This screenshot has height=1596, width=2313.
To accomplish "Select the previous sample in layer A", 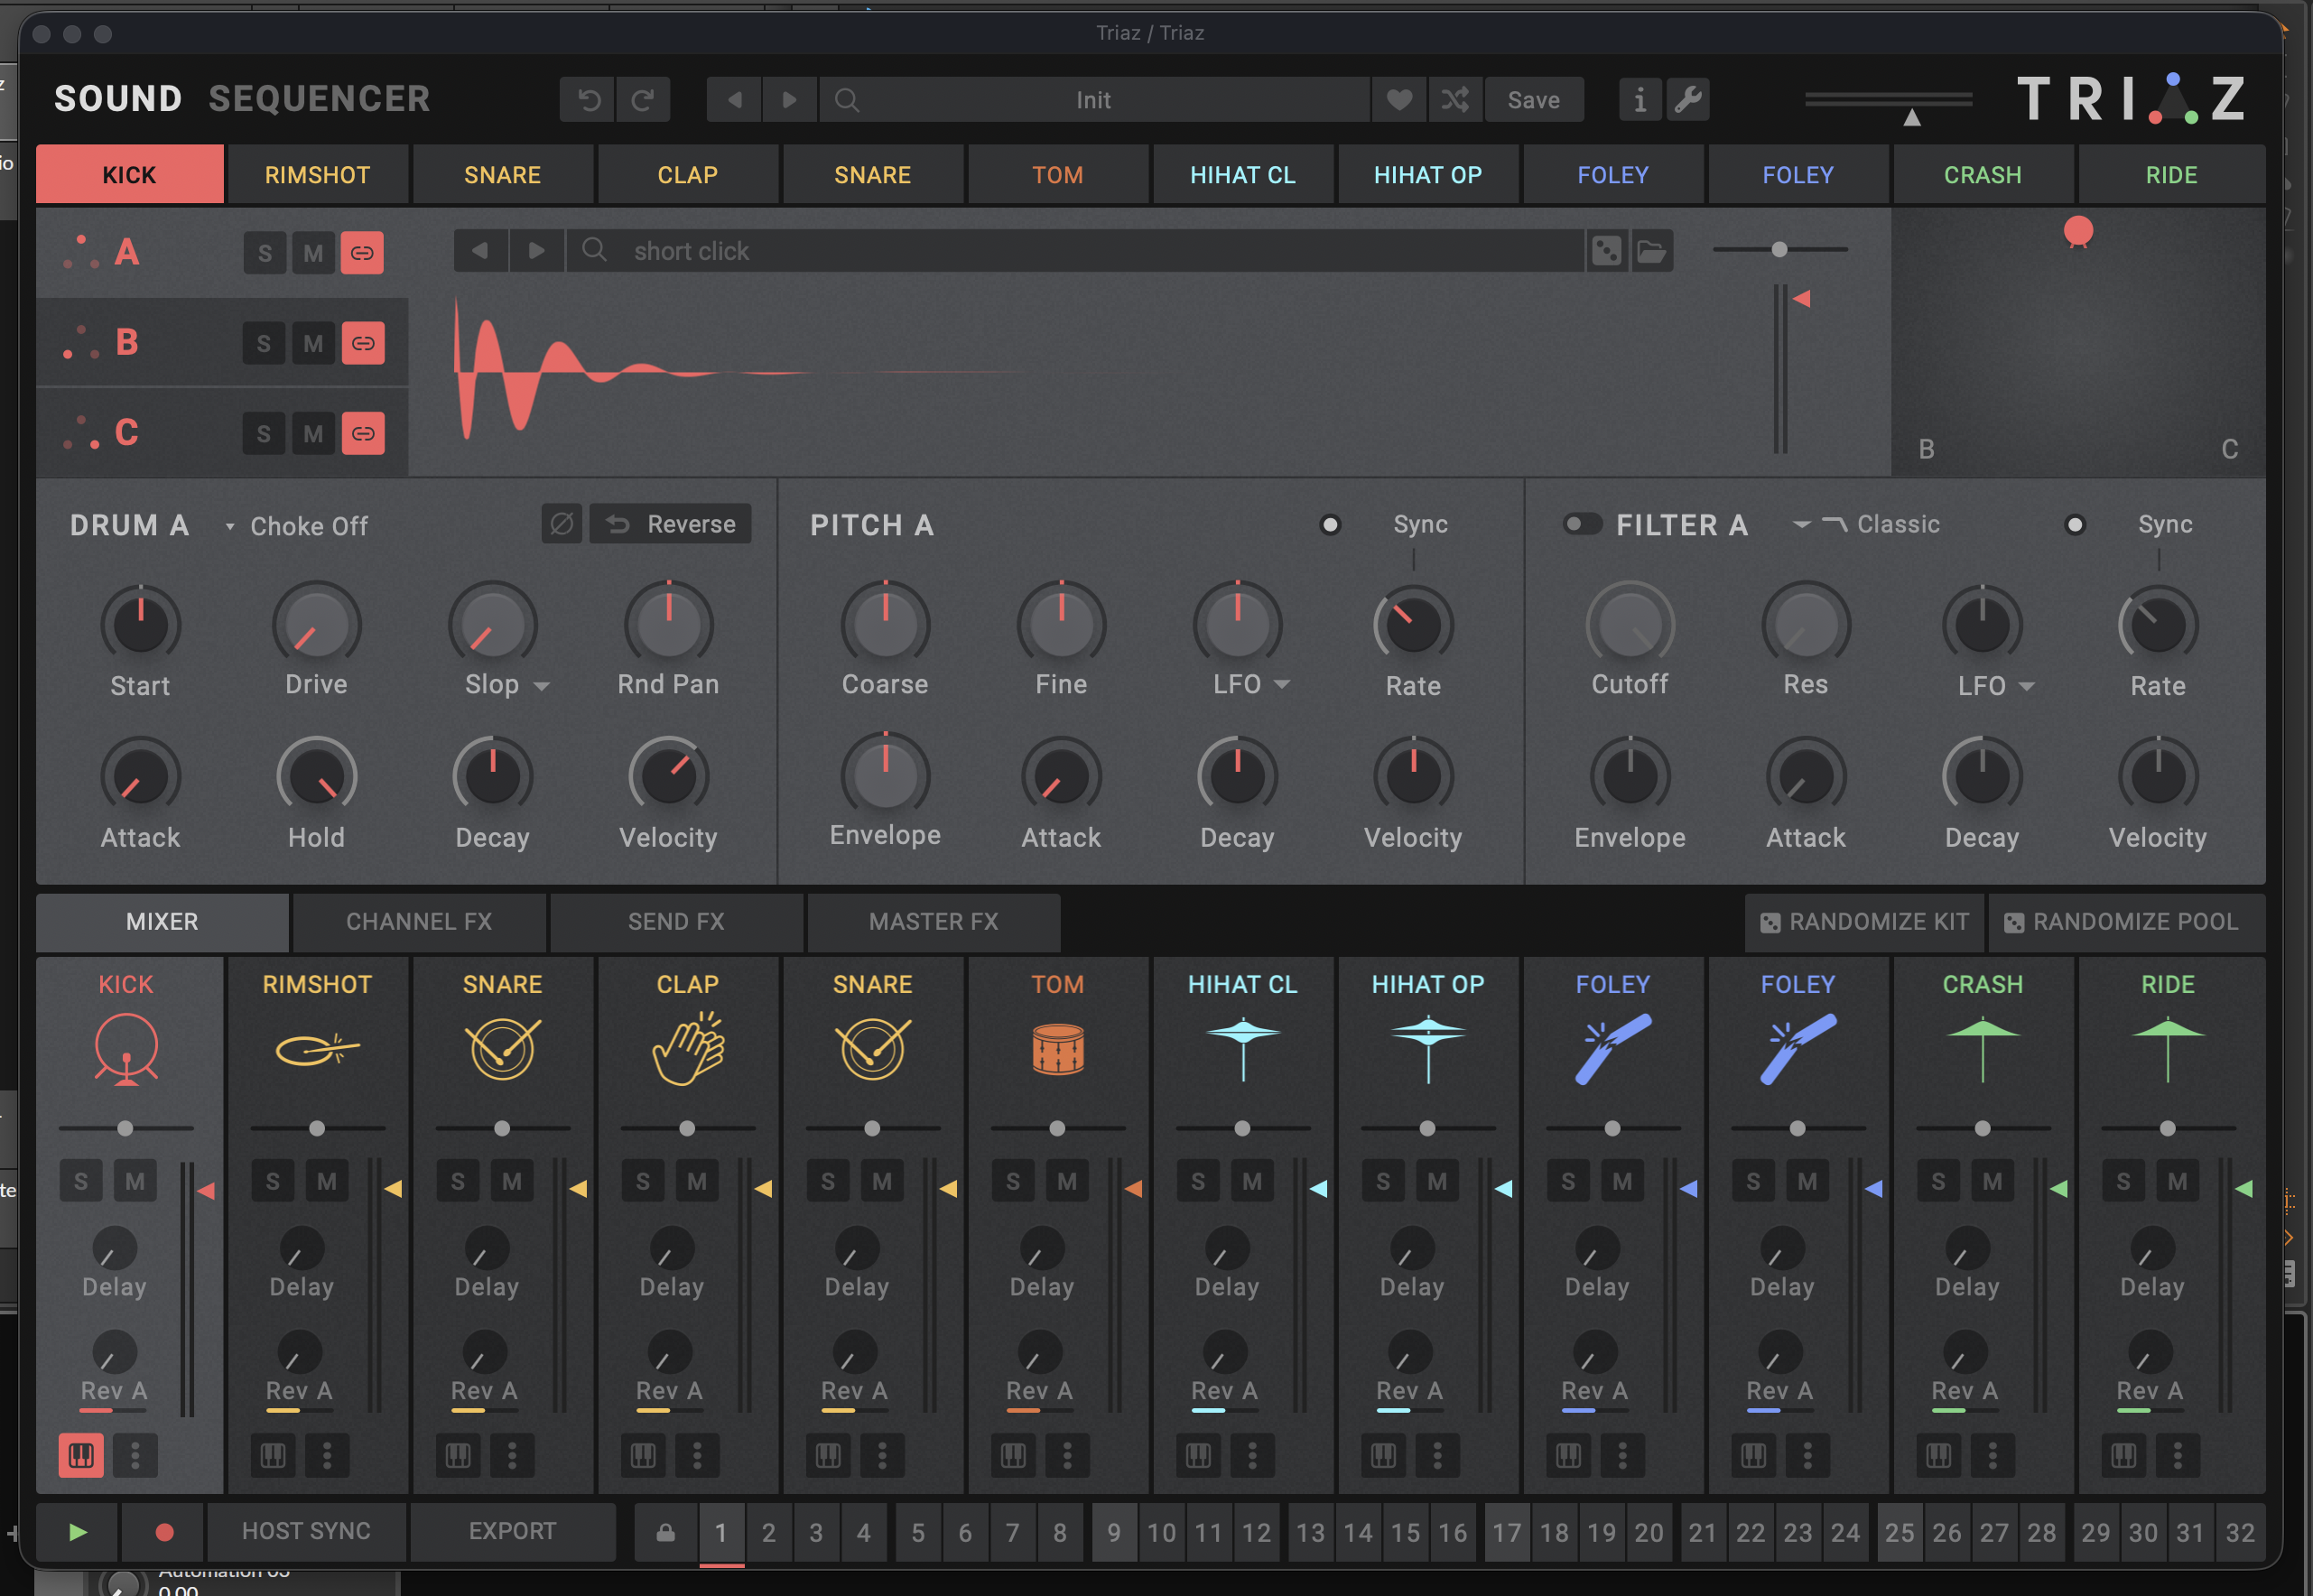I will [x=480, y=251].
